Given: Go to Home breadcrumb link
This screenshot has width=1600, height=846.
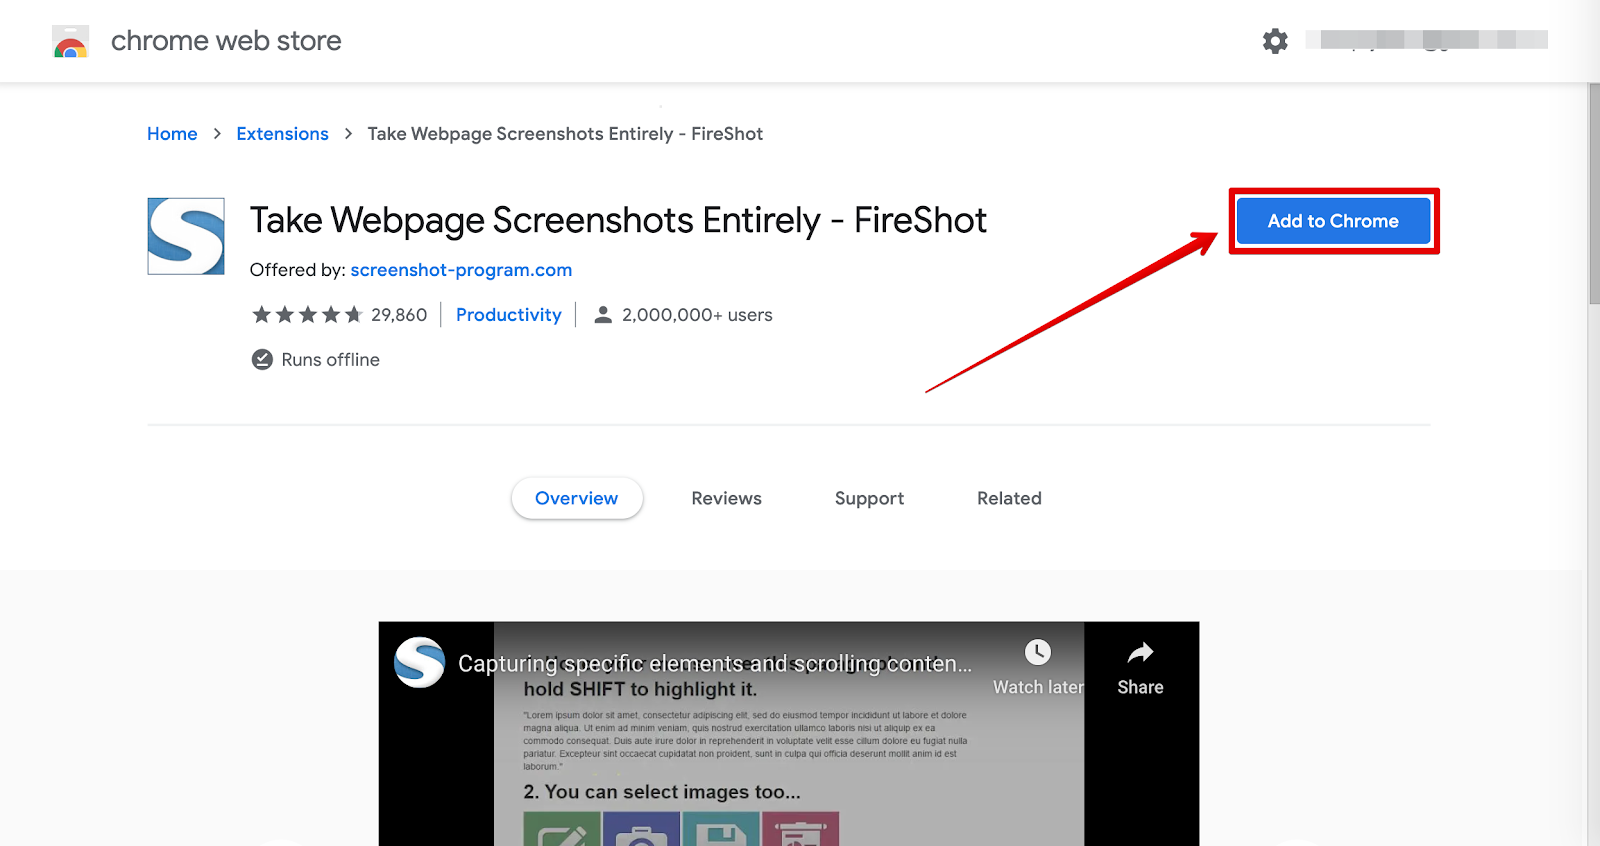Looking at the screenshot, I should [172, 134].
